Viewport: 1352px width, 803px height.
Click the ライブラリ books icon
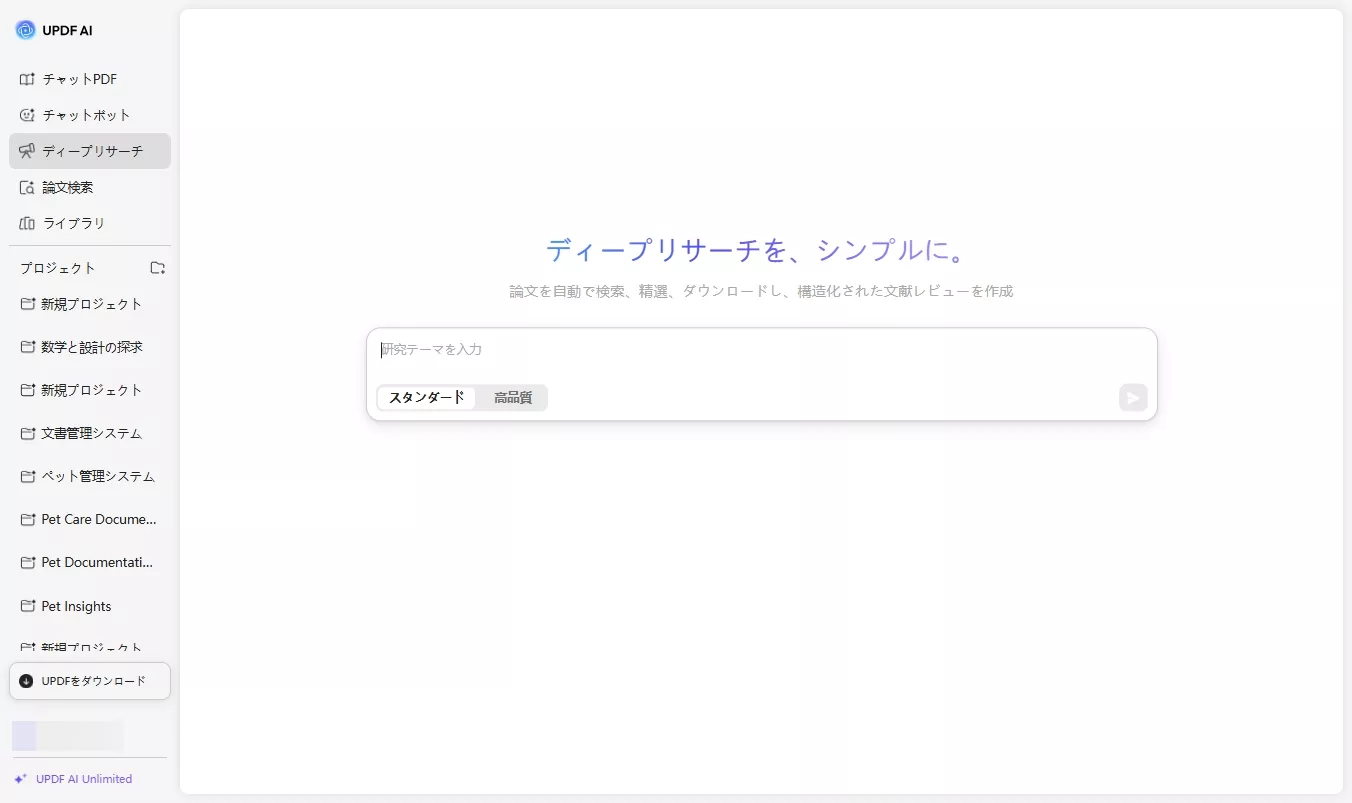click(x=27, y=223)
